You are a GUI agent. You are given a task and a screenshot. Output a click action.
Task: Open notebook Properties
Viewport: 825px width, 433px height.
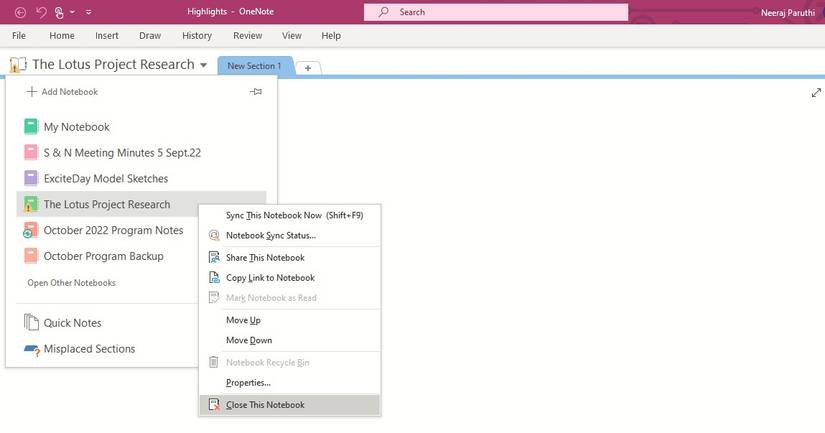(x=289, y=382)
